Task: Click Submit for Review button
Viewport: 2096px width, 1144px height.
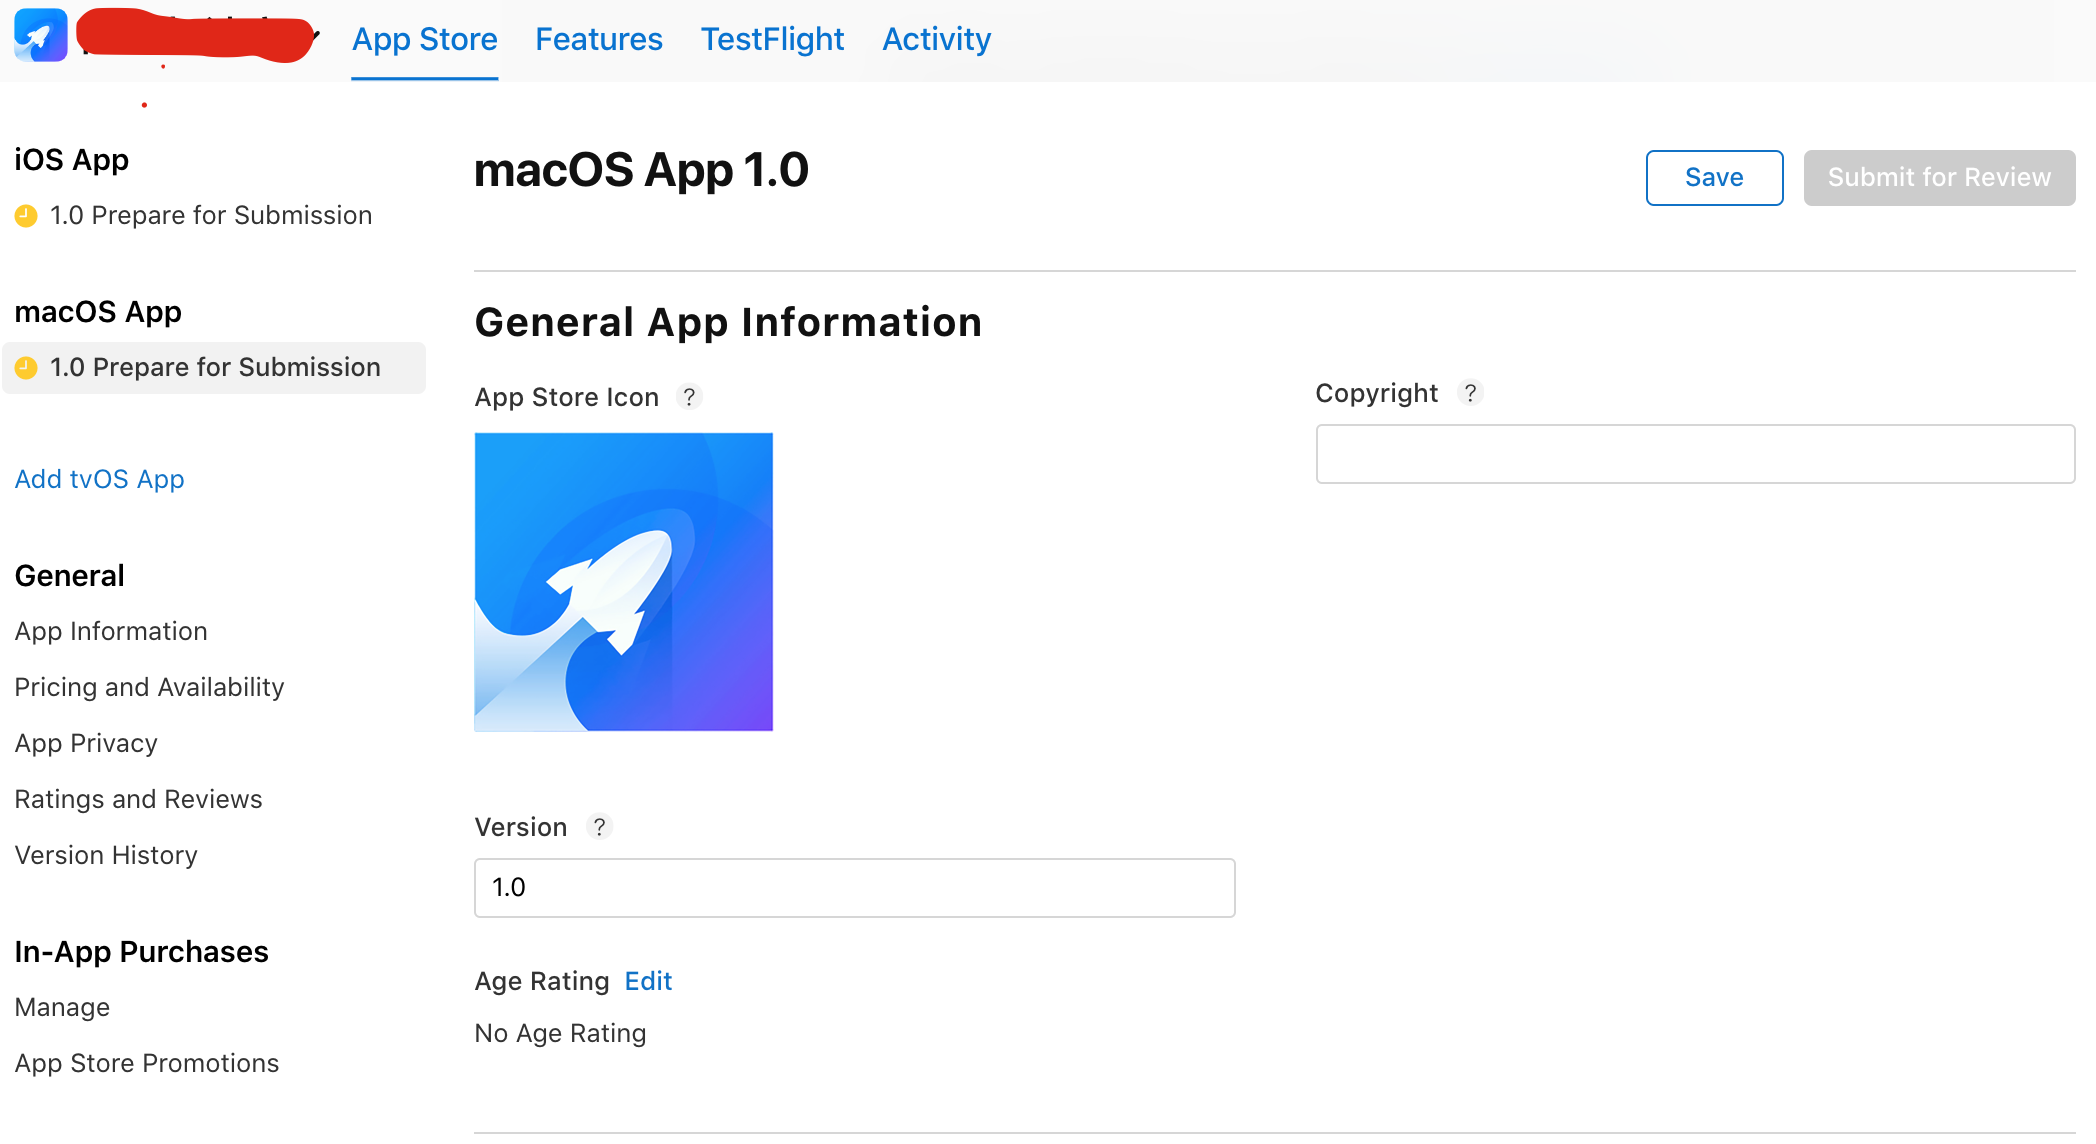Action: pos(1939,178)
